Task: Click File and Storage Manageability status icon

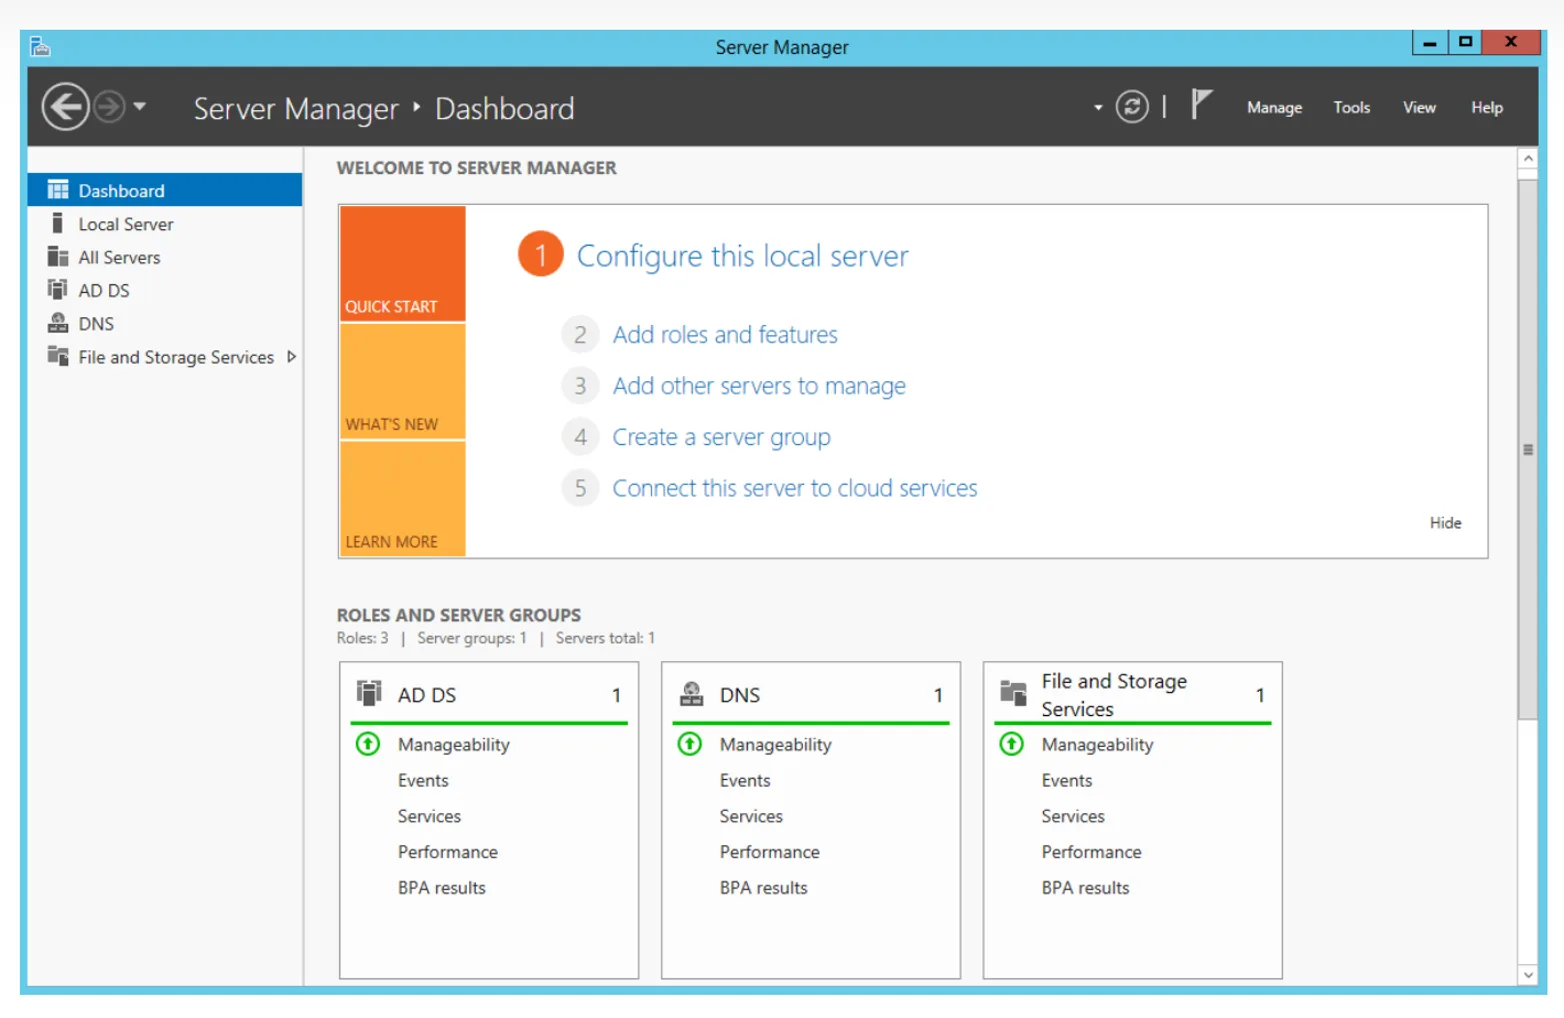Action: point(1012,744)
